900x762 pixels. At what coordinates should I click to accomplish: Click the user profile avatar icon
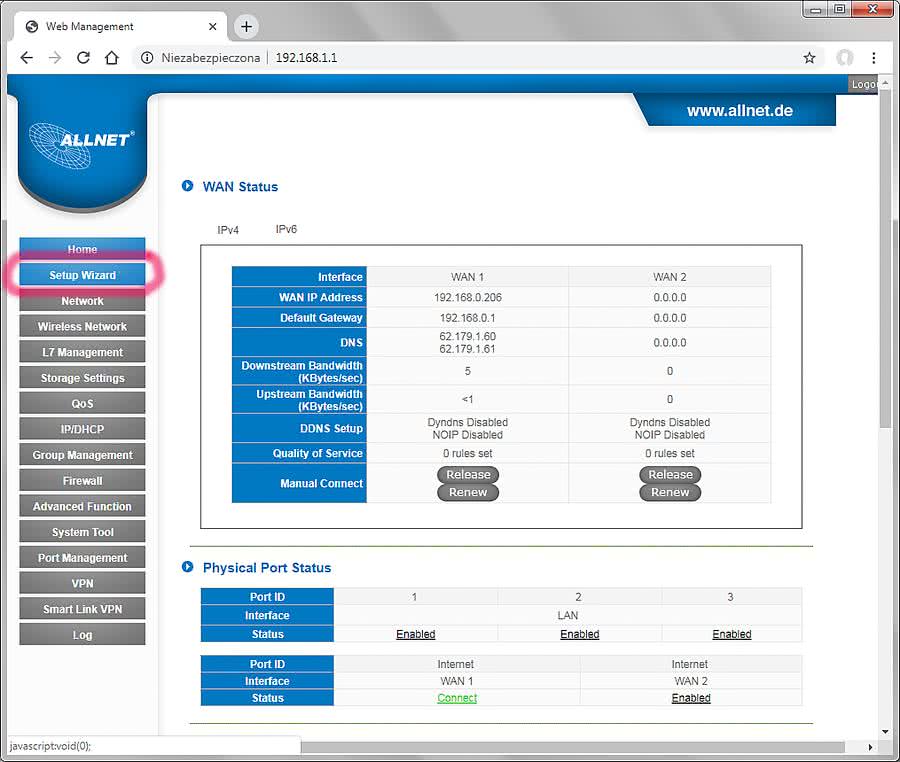[x=845, y=58]
